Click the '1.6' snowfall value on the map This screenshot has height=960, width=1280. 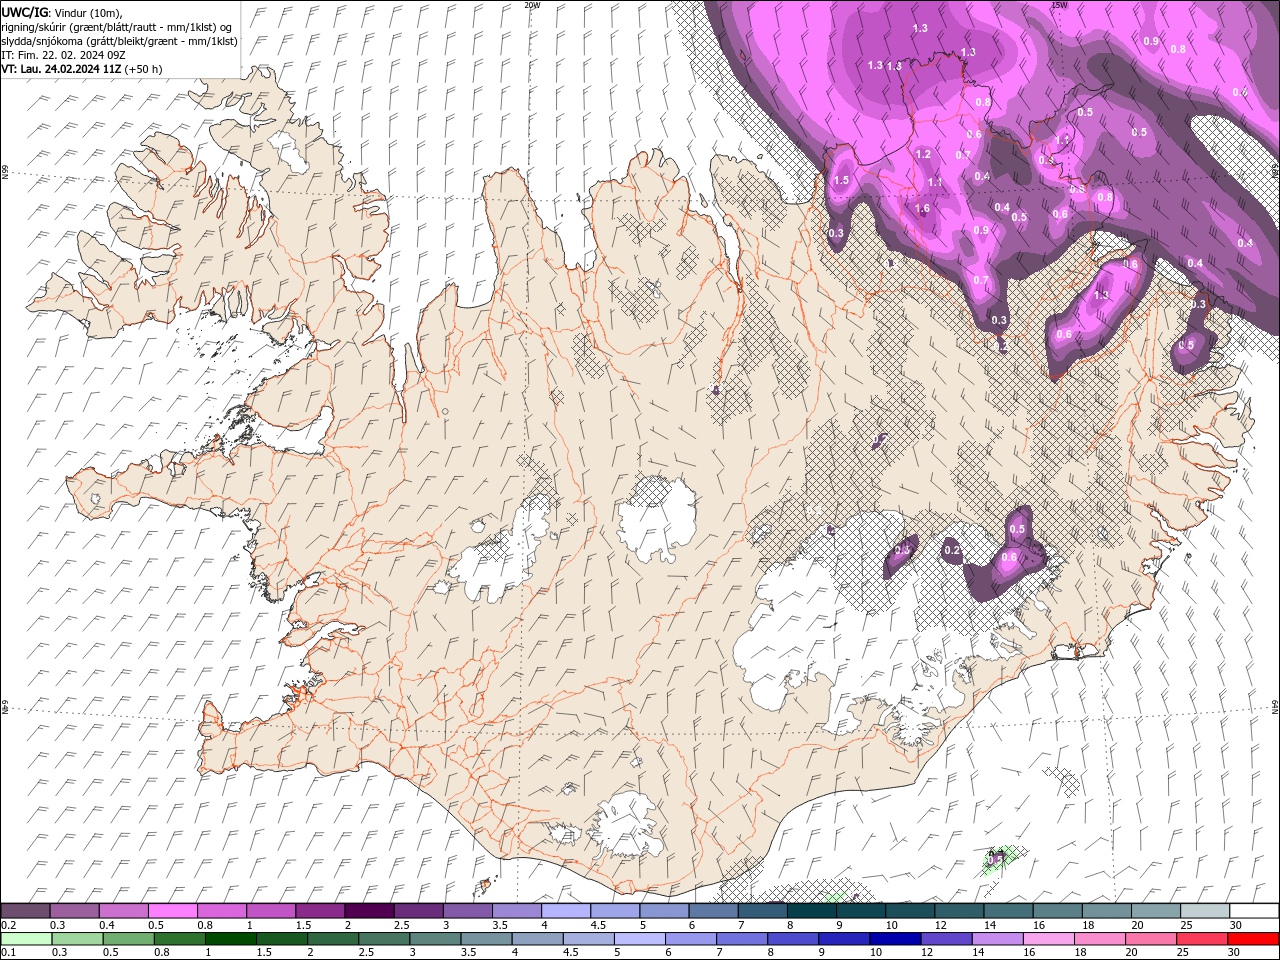[922, 209]
